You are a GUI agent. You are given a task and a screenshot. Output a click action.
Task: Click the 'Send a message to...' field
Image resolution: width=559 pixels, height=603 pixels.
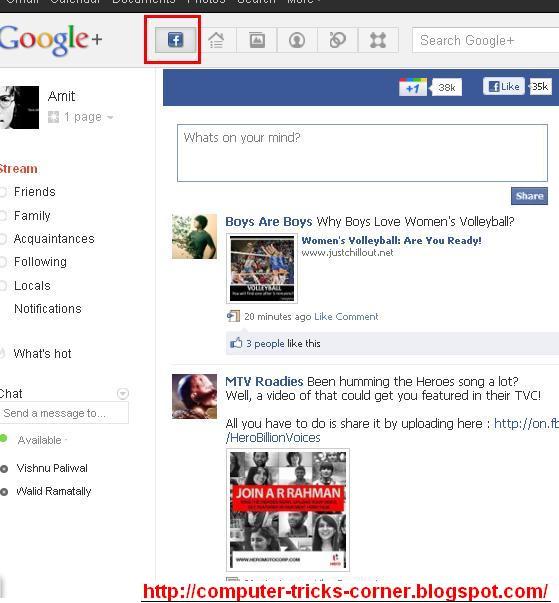[x=64, y=413]
